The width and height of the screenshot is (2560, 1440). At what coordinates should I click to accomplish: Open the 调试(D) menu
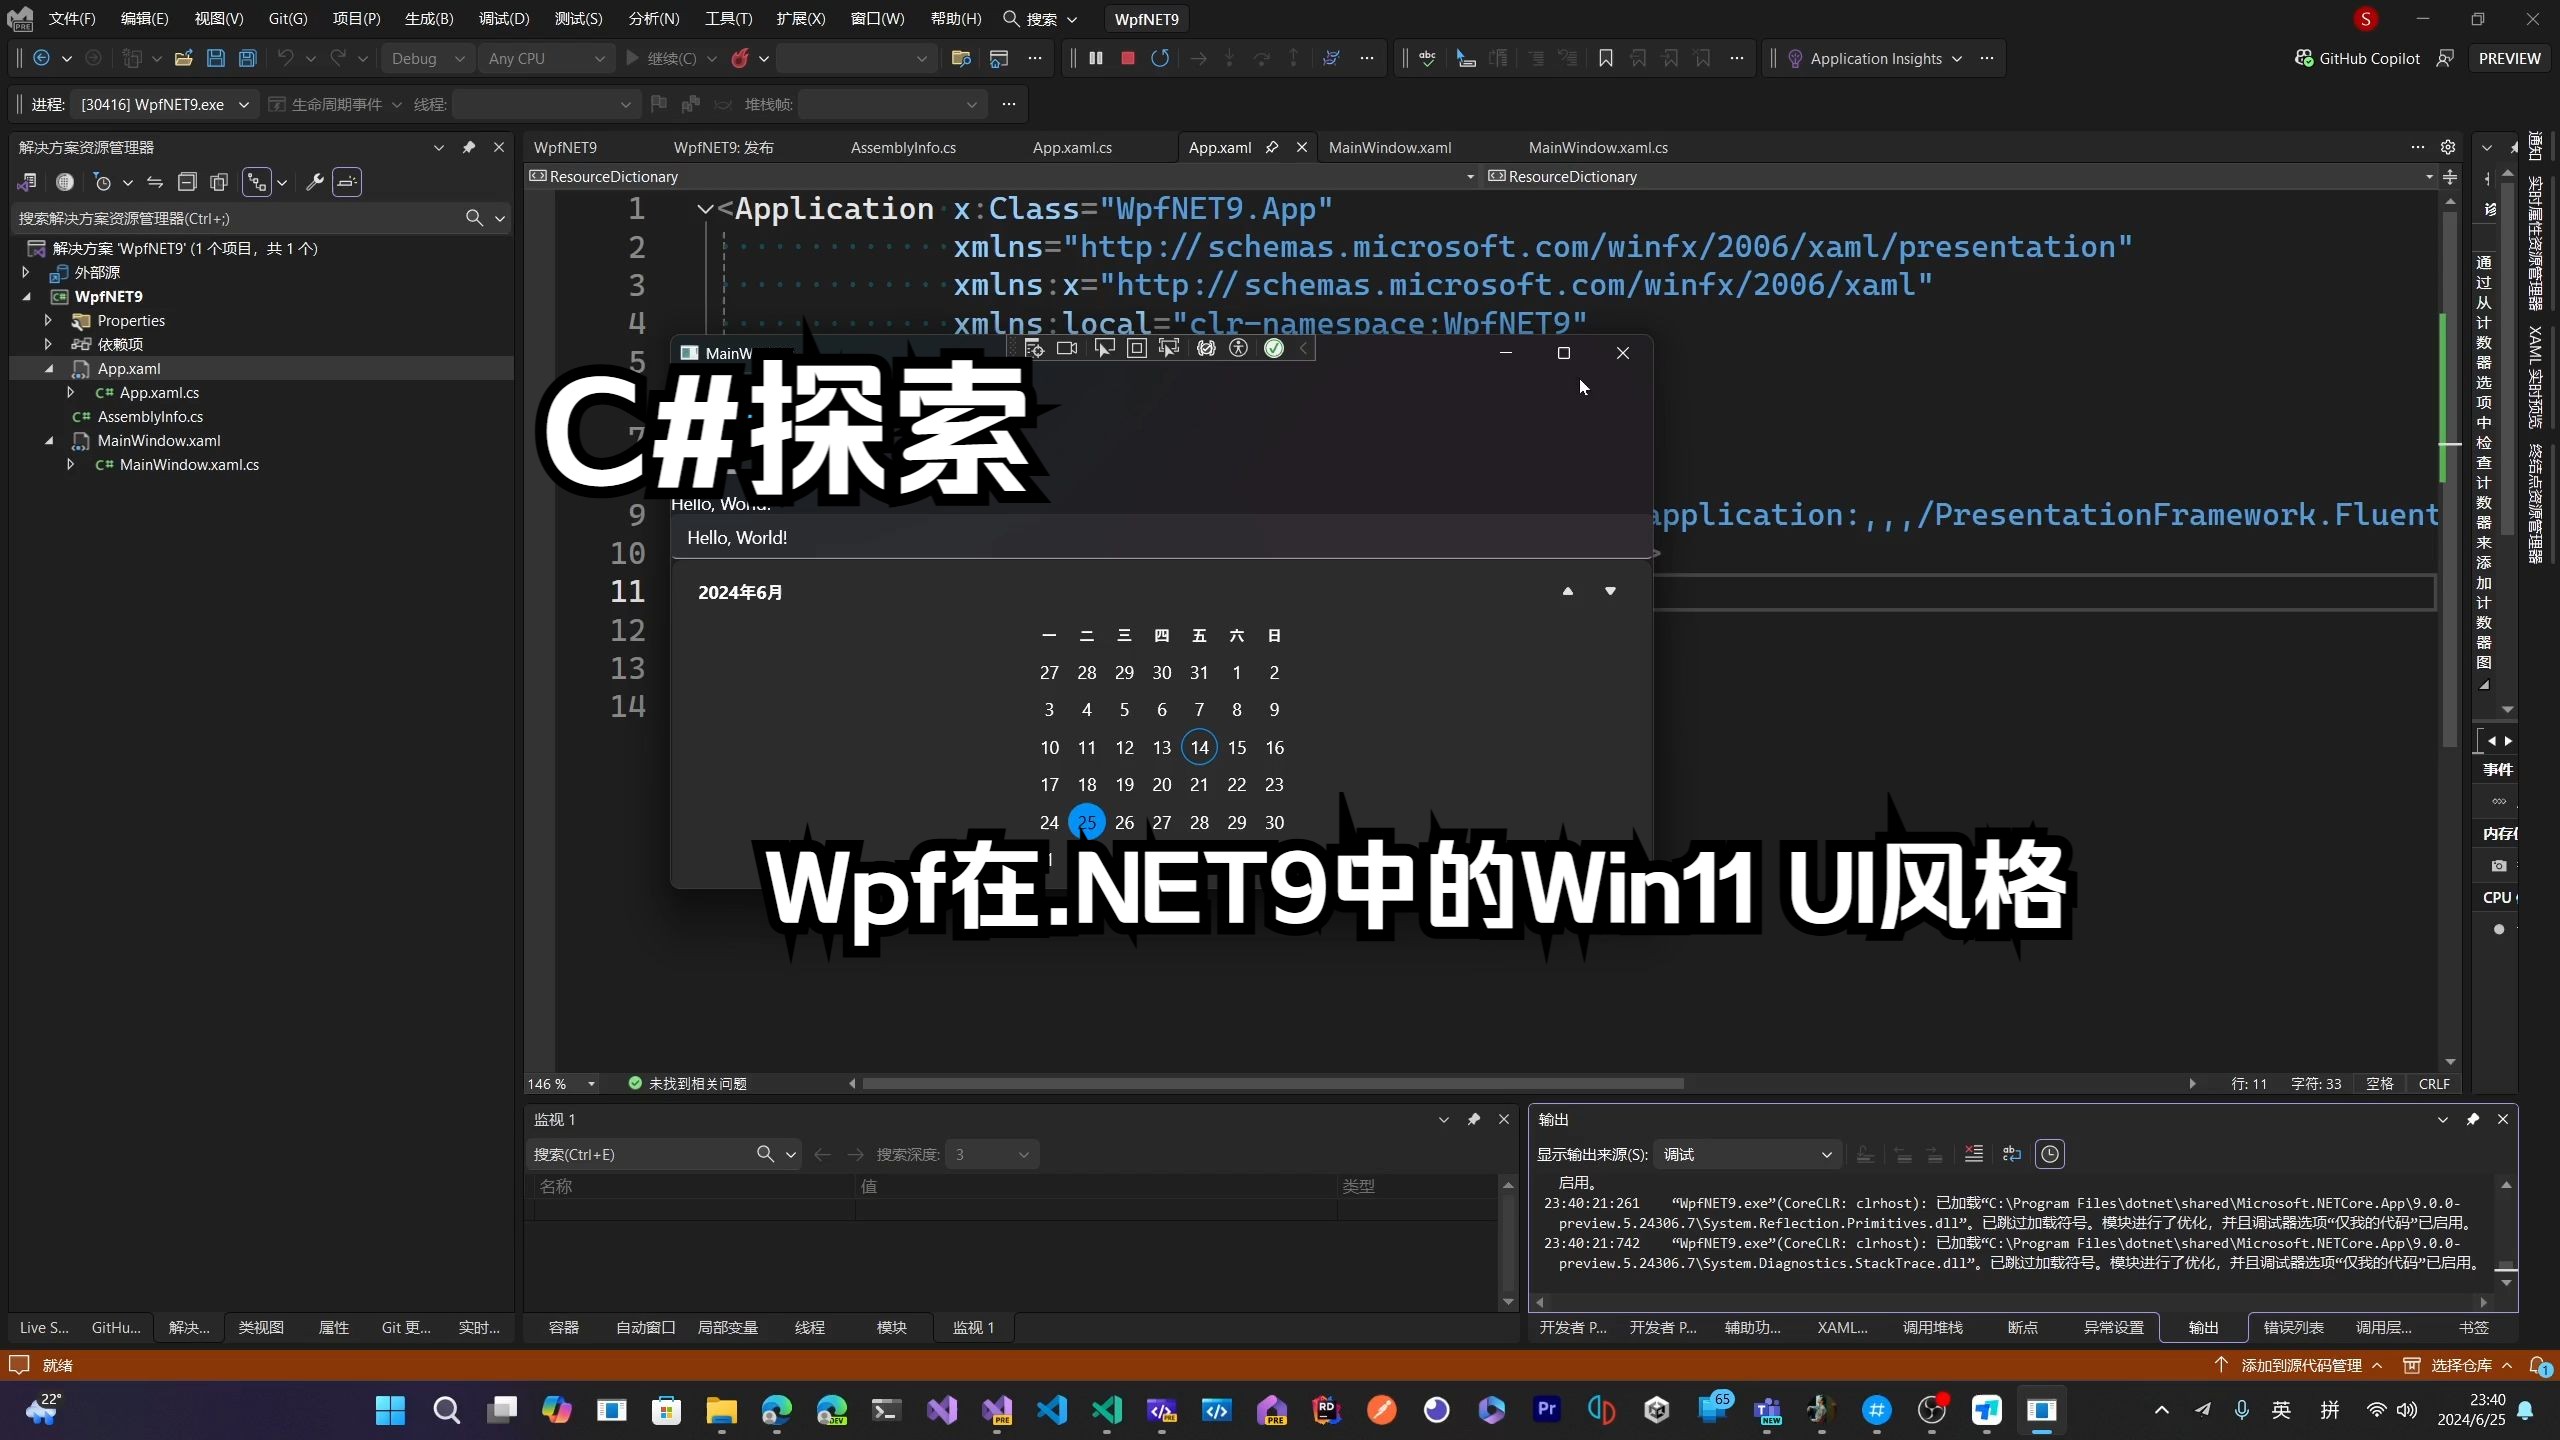click(504, 19)
